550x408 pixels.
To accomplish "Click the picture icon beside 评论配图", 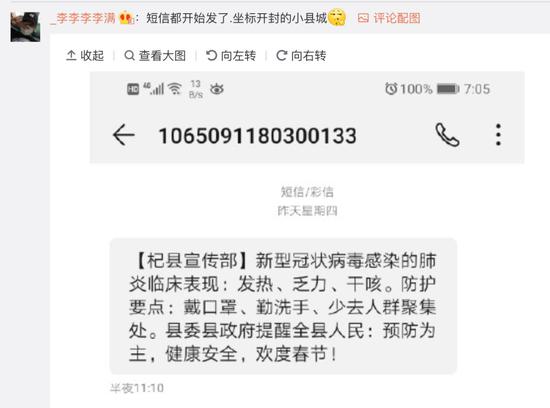I will 363,18.
